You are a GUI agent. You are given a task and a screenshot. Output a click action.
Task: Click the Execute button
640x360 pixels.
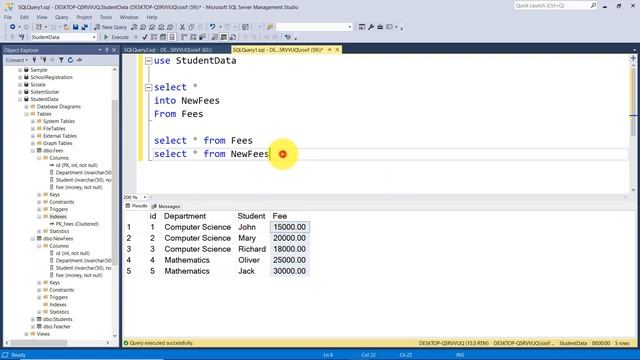pos(116,37)
